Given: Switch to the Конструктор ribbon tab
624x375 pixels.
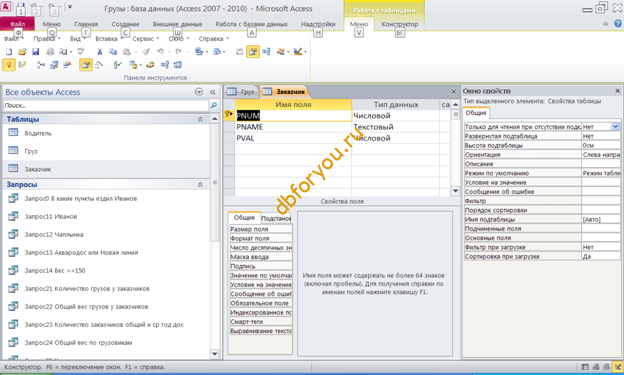Looking at the screenshot, I should click(x=400, y=24).
